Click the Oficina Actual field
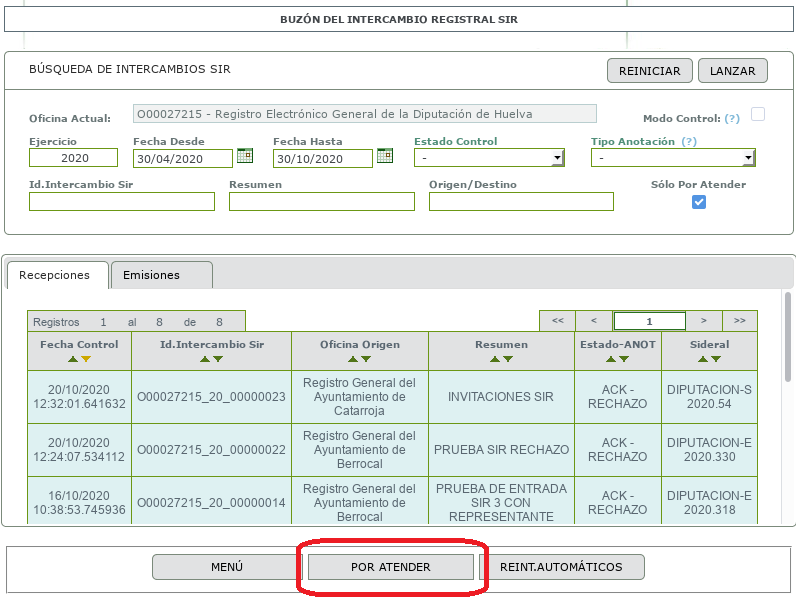Screen dimensions: 796x597 click(364, 114)
